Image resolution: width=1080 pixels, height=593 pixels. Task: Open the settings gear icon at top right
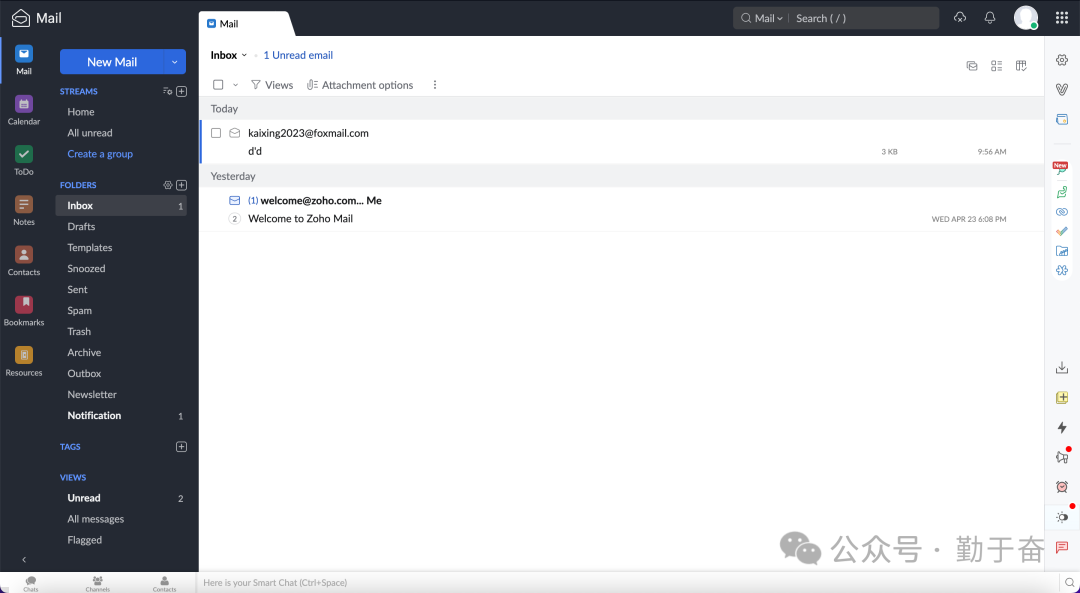pyautogui.click(x=1062, y=60)
